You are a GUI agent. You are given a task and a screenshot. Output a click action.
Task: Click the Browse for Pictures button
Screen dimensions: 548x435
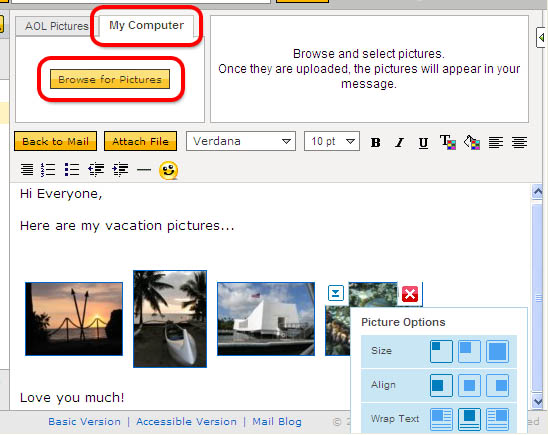[110, 79]
